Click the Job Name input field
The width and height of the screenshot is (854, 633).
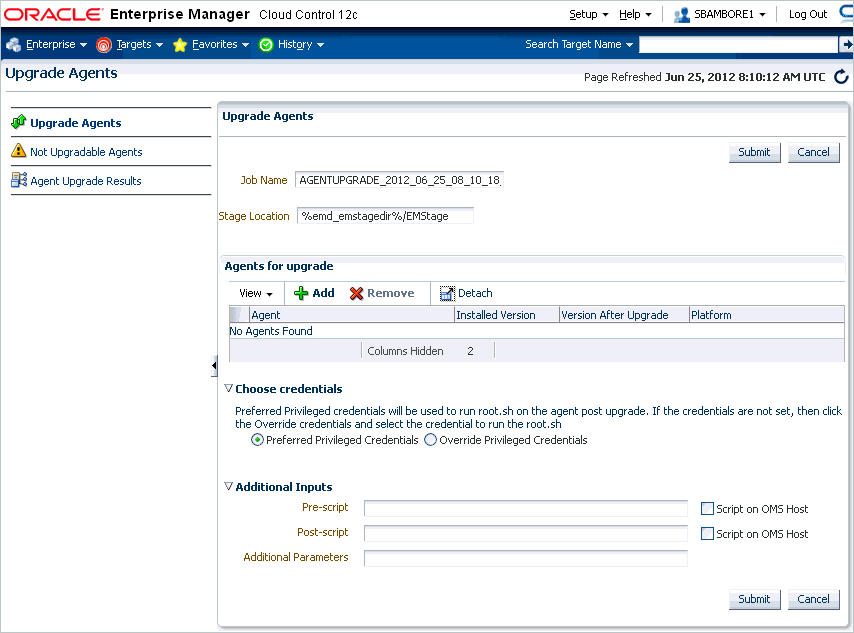click(x=399, y=180)
